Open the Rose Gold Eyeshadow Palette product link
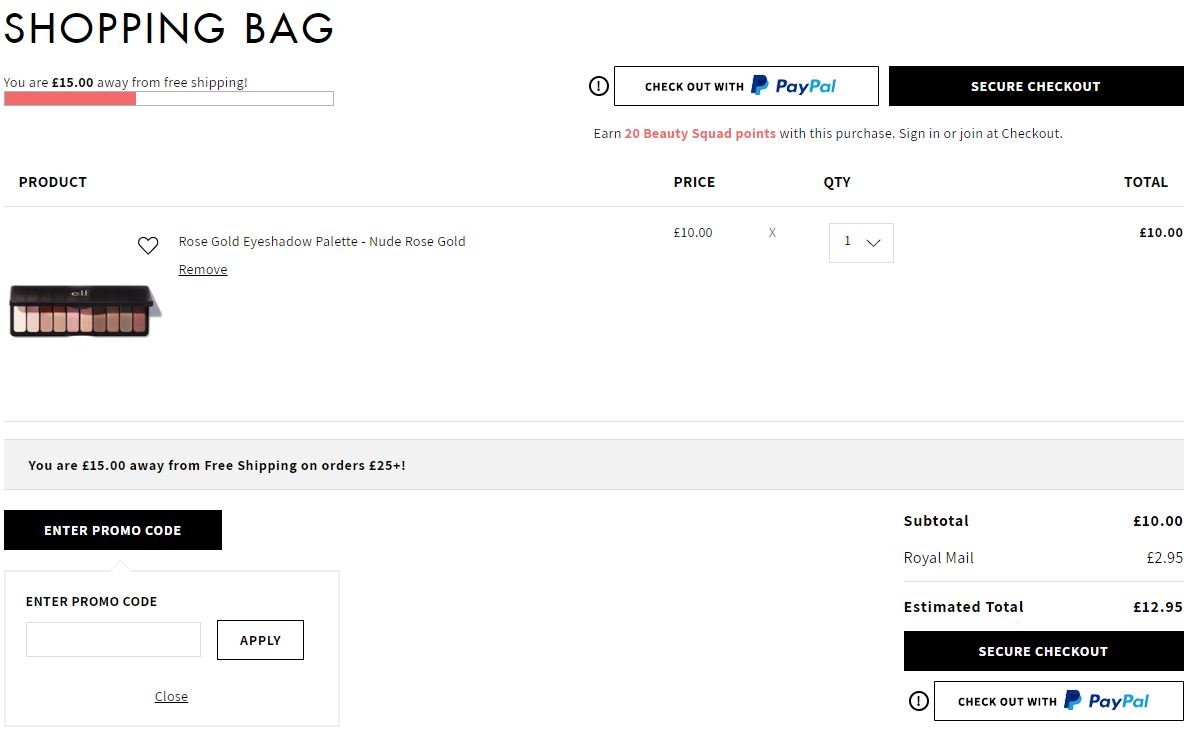 pos(322,241)
